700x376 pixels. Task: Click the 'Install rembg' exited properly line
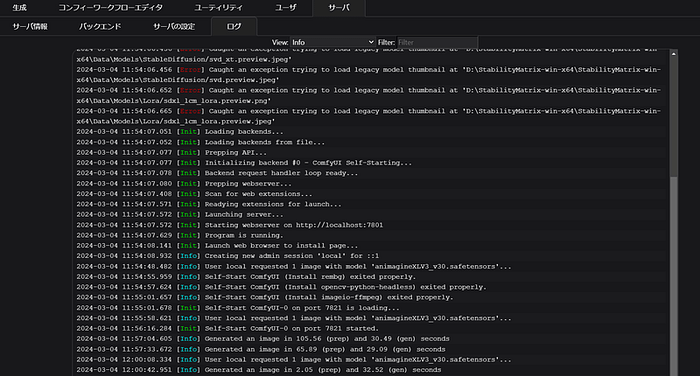point(246,277)
